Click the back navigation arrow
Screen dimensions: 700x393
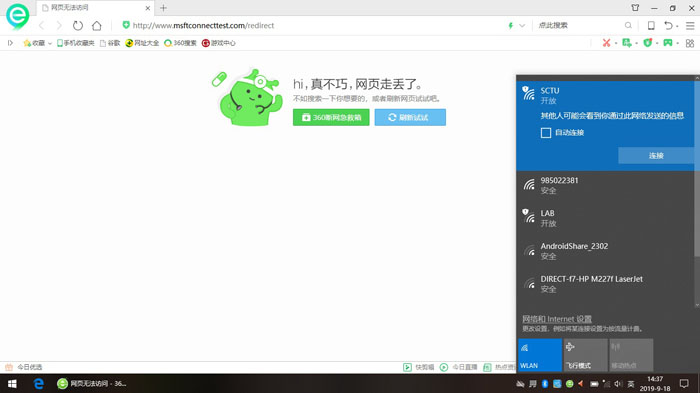point(42,25)
